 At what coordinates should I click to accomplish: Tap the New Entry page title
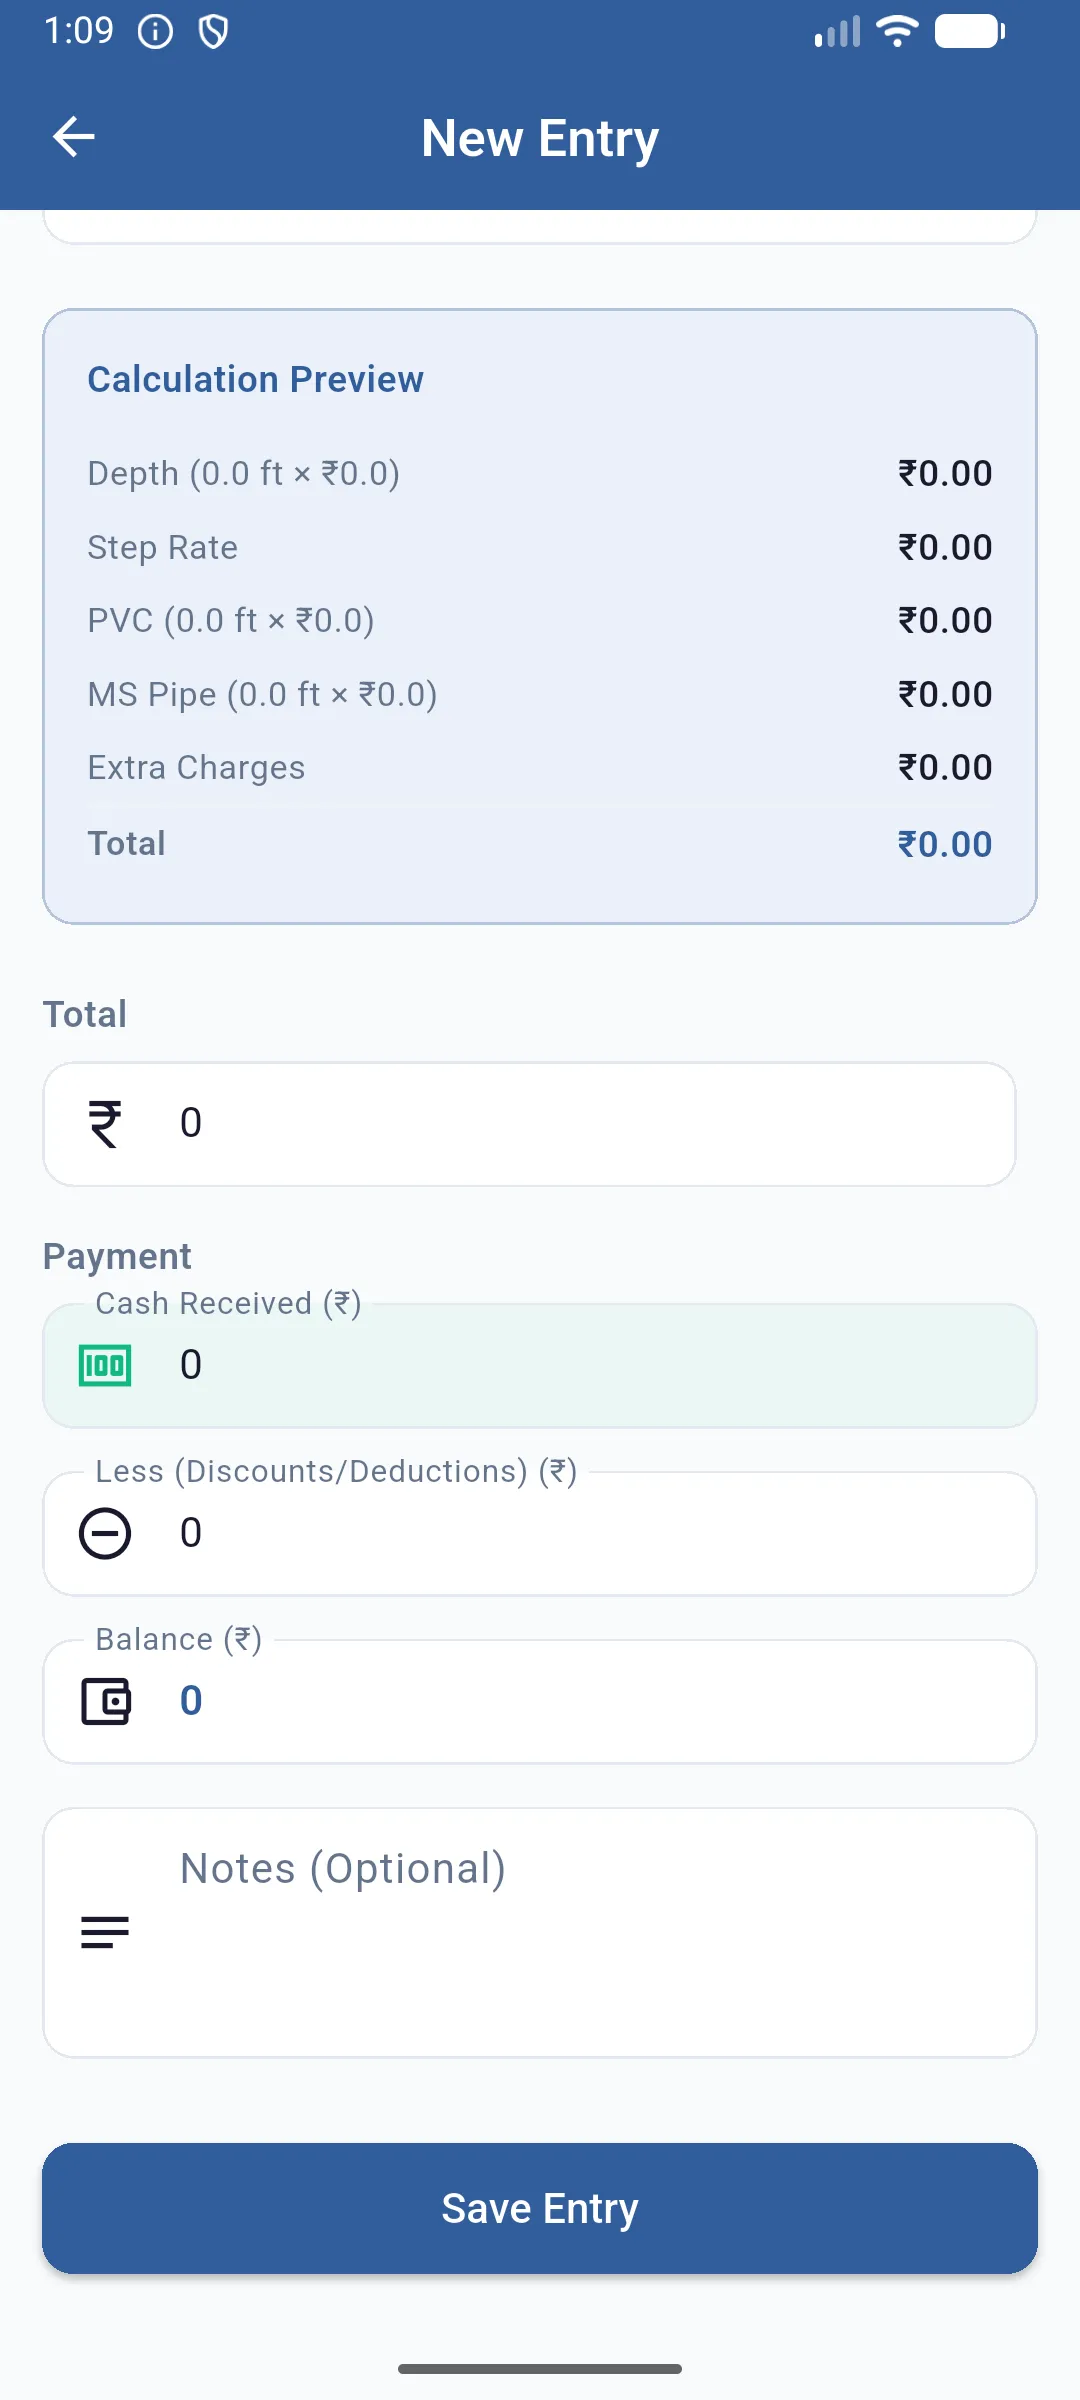coord(540,138)
